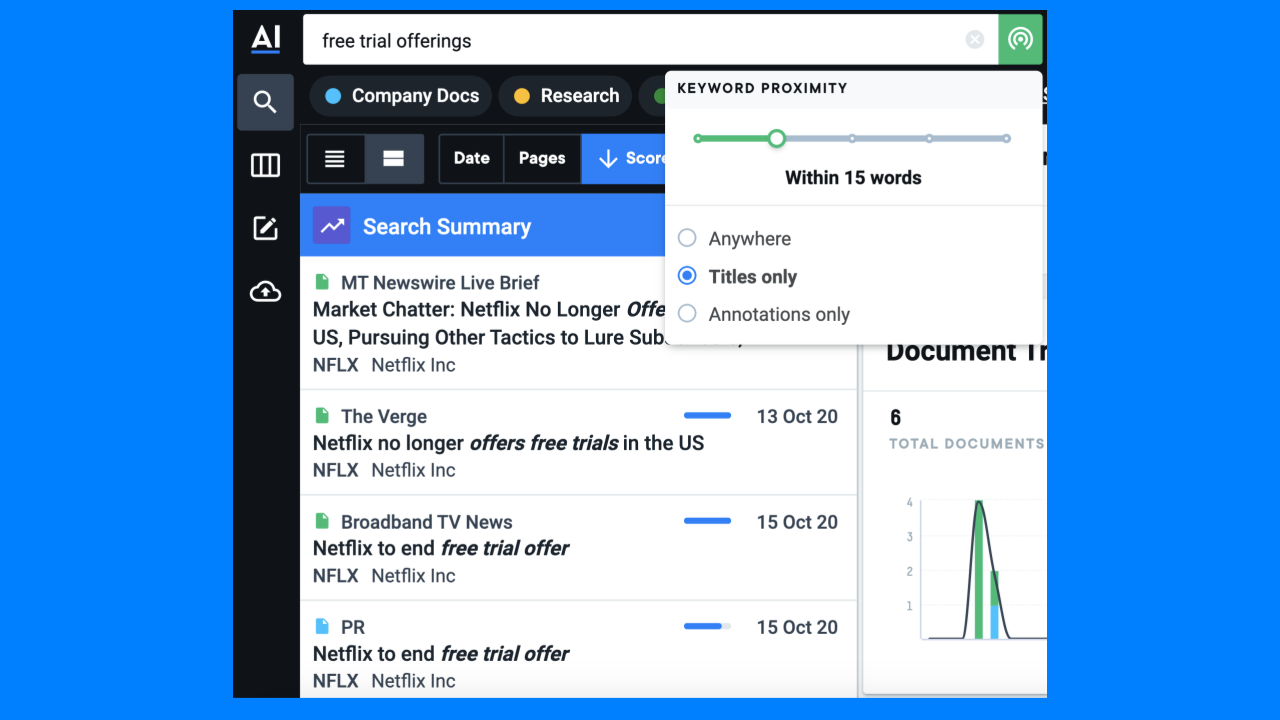Toggle the Research filter chip
Screen dimensions: 1280x720
[x=566, y=96]
